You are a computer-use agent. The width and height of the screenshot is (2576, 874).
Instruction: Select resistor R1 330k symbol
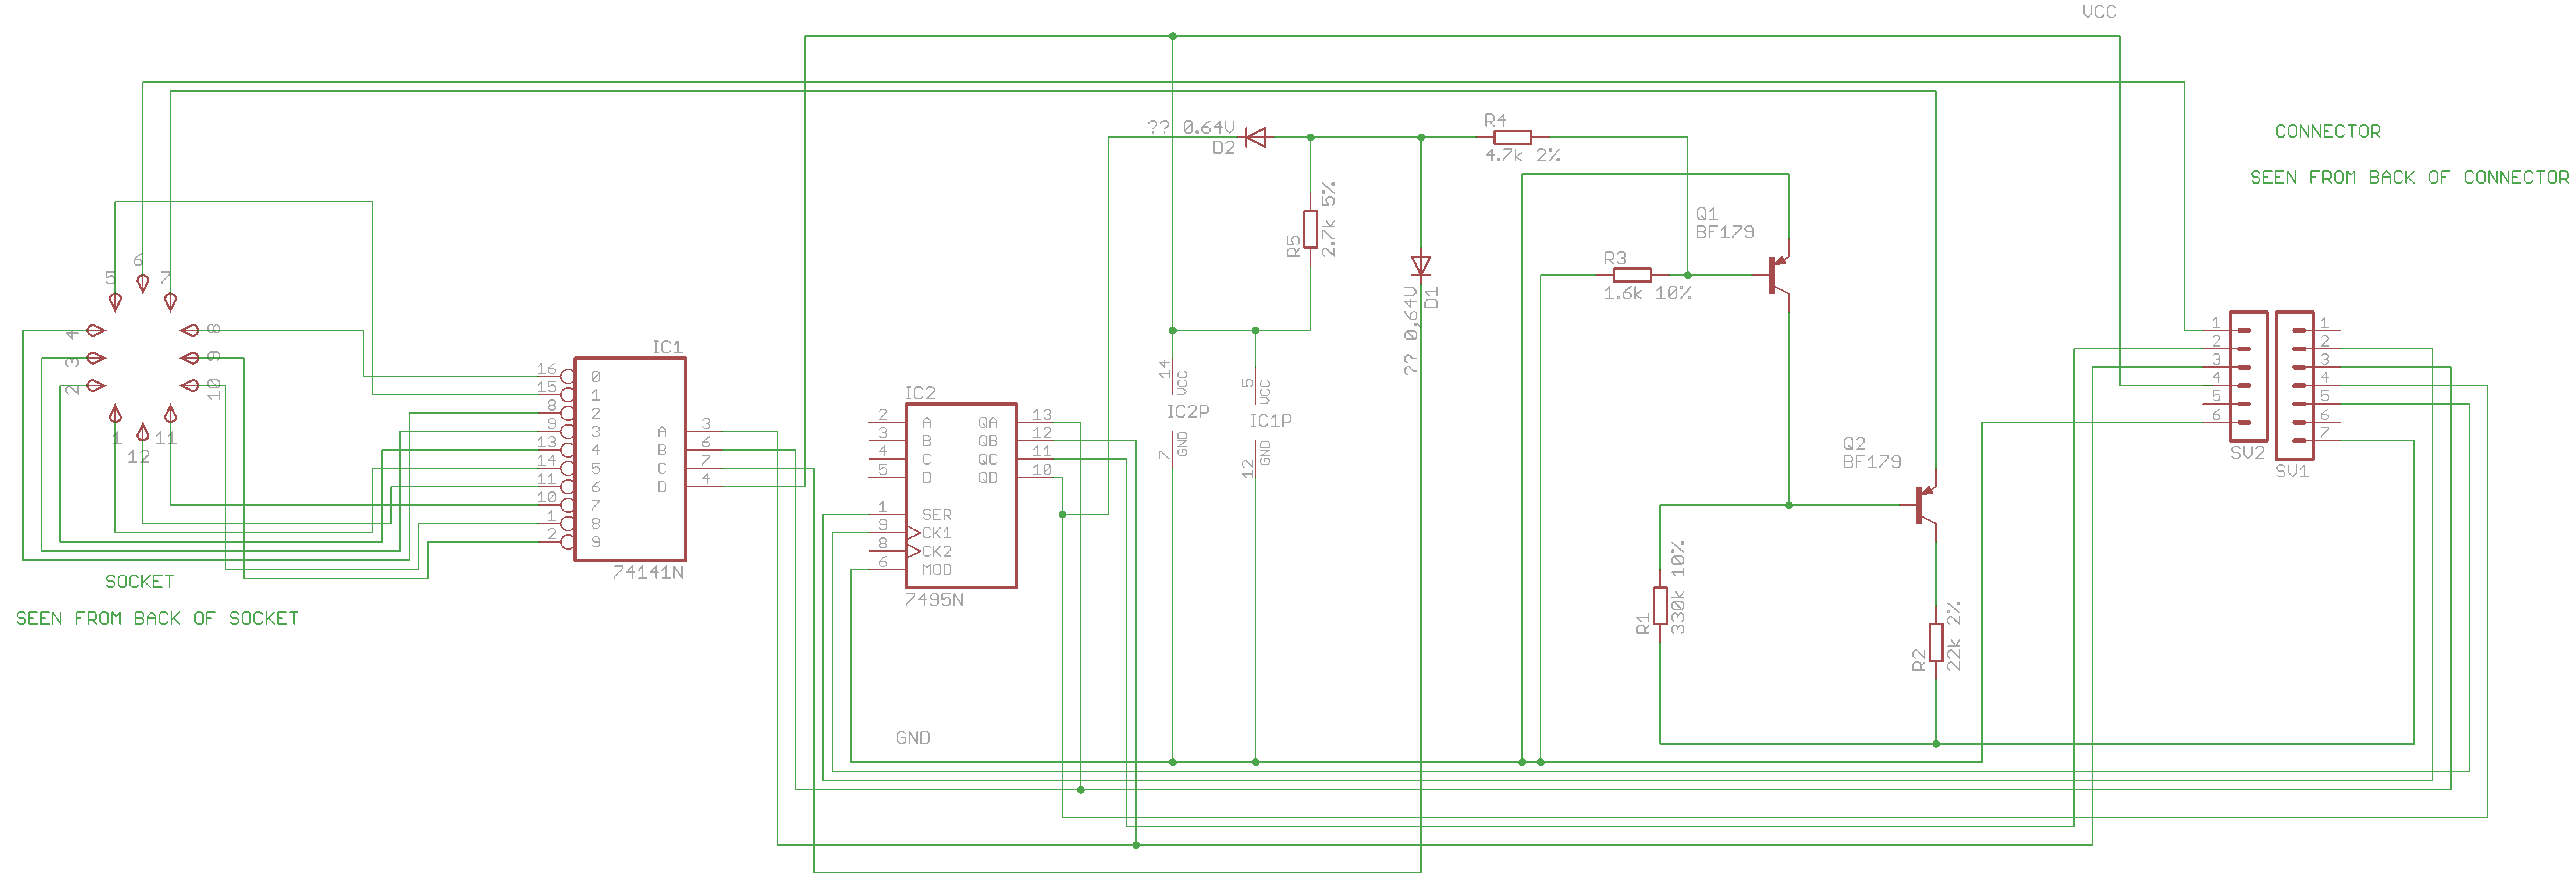point(1660,606)
